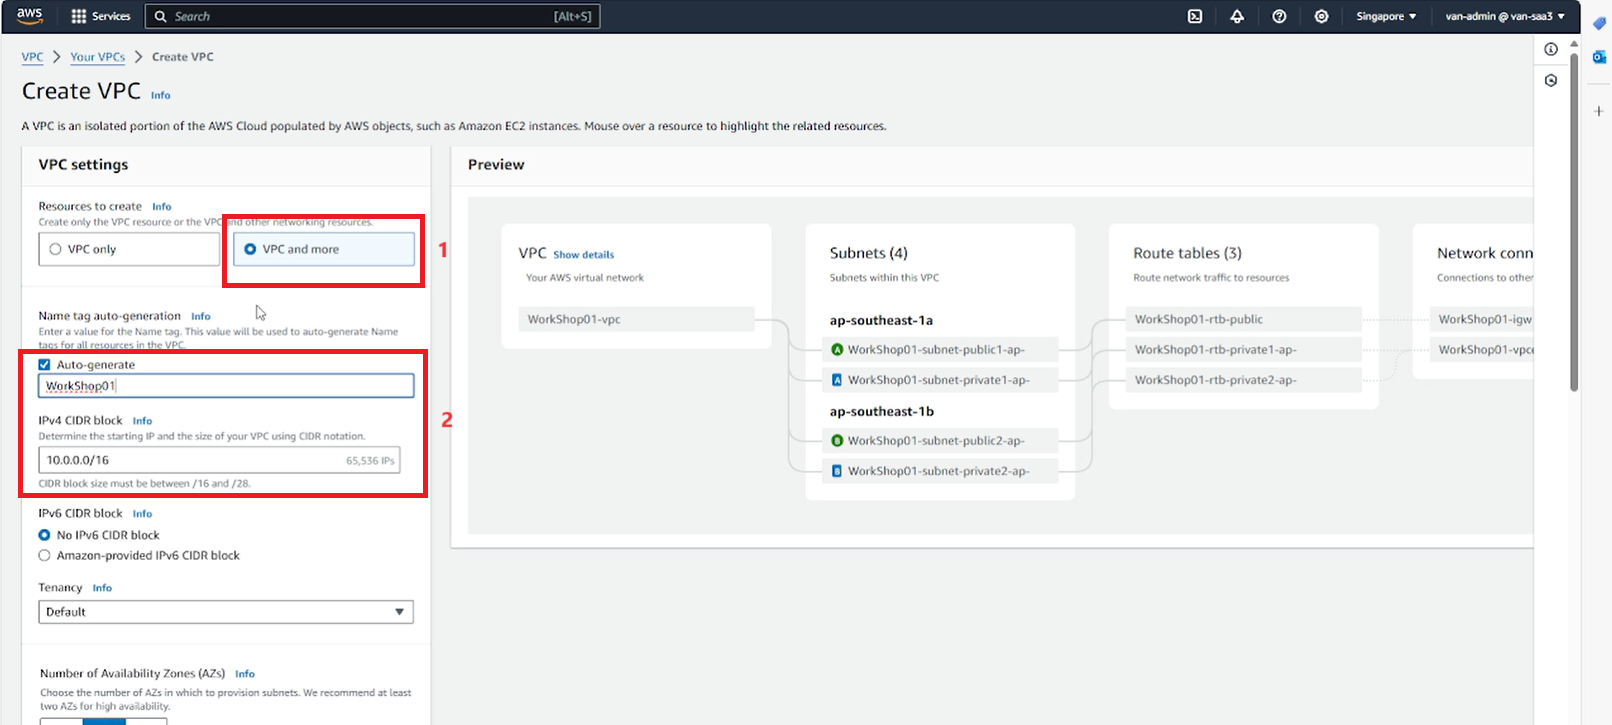Image resolution: width=1612 pixels, height=725 pixels.
Task: Select WorkShop01-subnet-private1-ap- entry
Action: (x=940, y=380)
